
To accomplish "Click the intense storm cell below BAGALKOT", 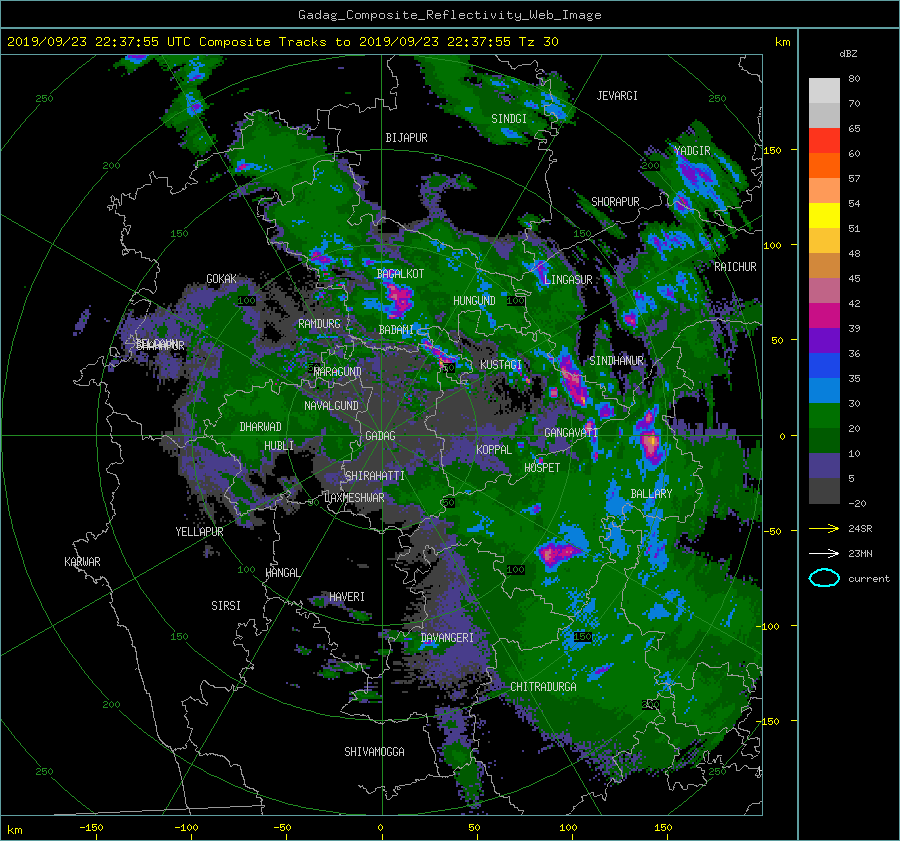I will [399, 299].
